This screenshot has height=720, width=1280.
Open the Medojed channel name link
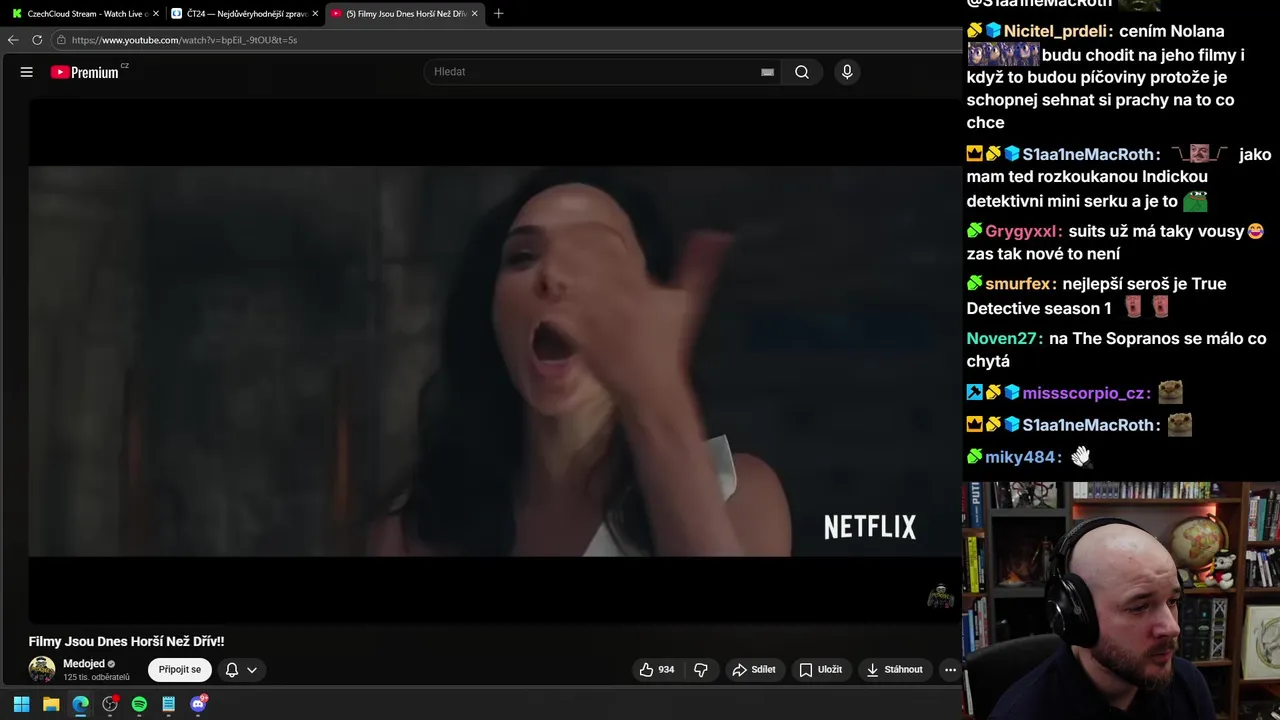coord(84,664)
